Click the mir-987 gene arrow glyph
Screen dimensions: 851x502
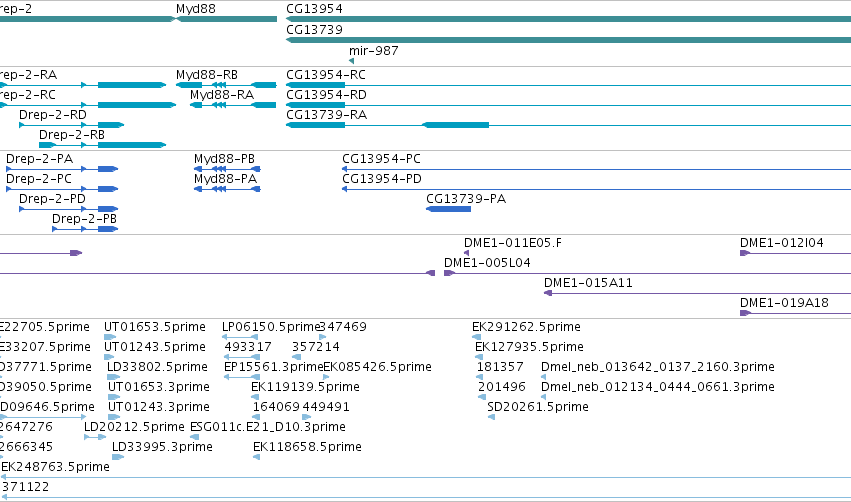352,61
